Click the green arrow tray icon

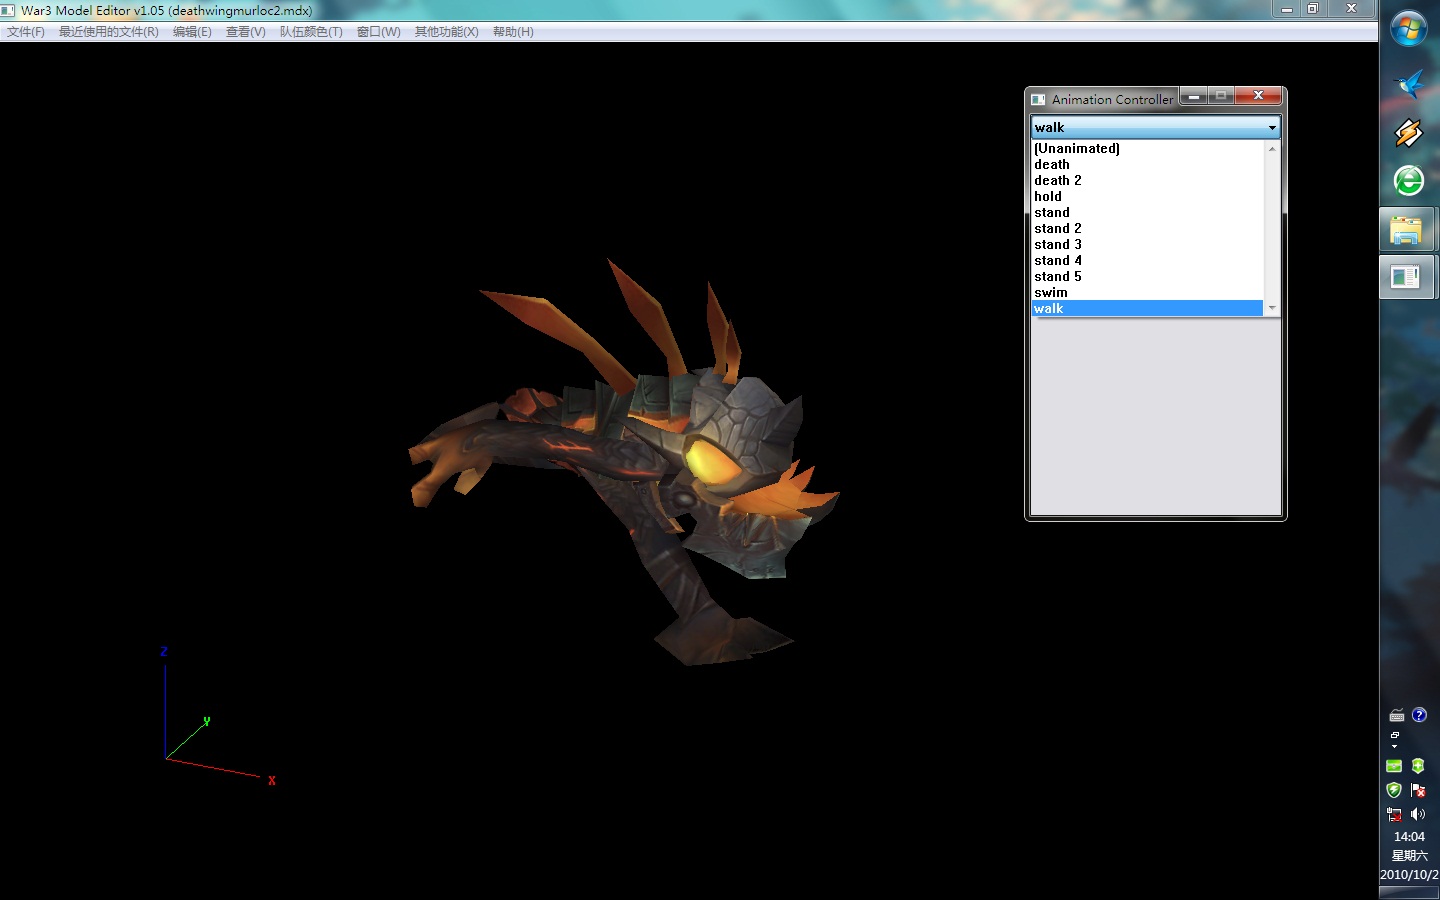1418,766
